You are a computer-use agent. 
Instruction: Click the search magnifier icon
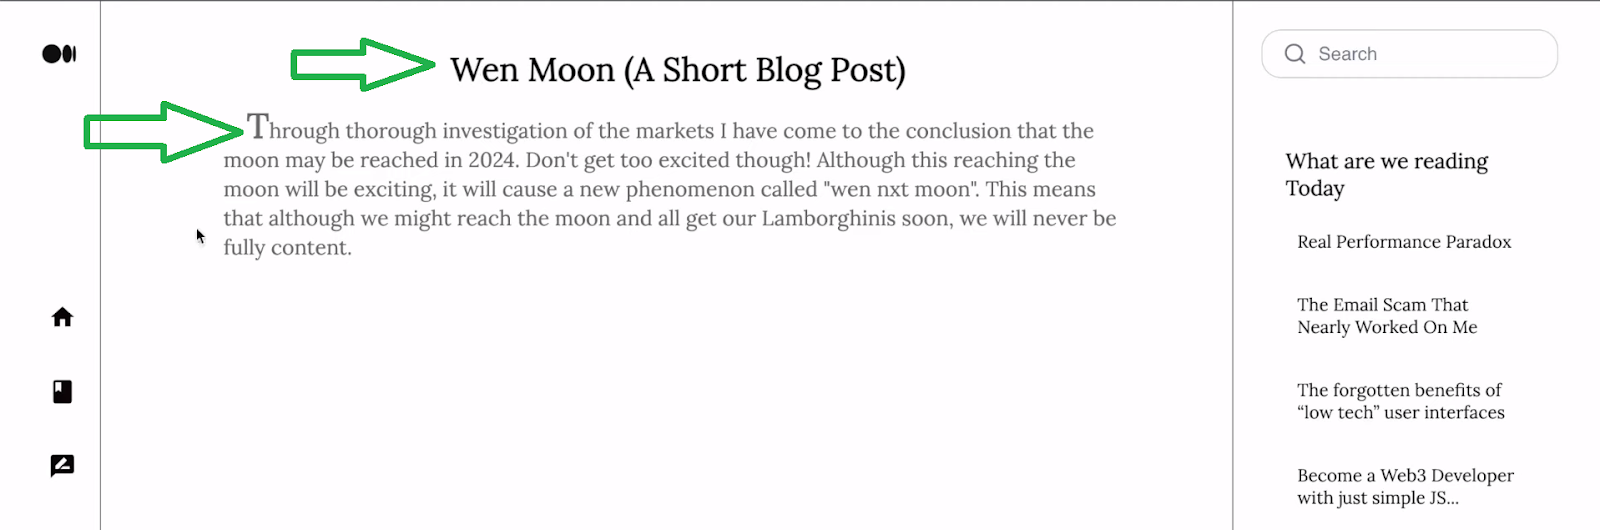tap(1295, 54)
